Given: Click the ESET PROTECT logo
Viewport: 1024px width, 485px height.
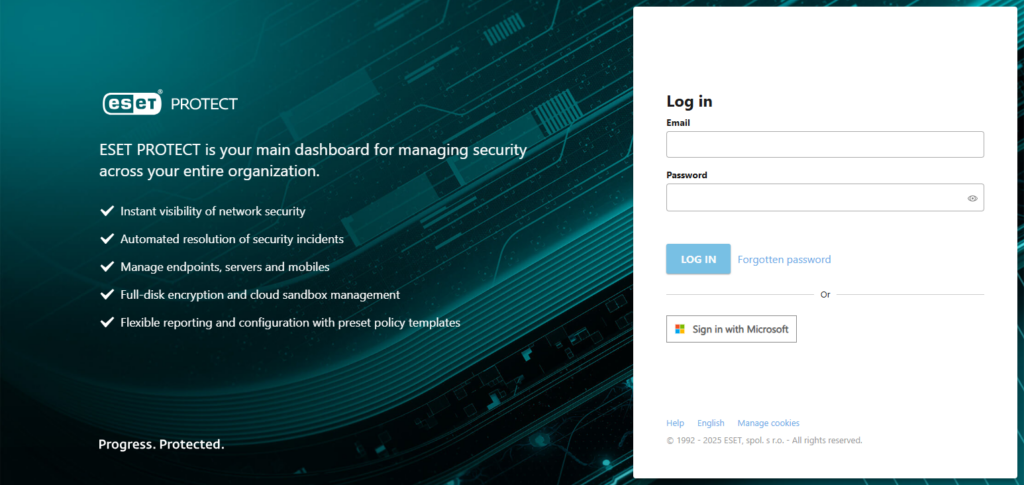Looking at the screenshot, I should point(170,103).
